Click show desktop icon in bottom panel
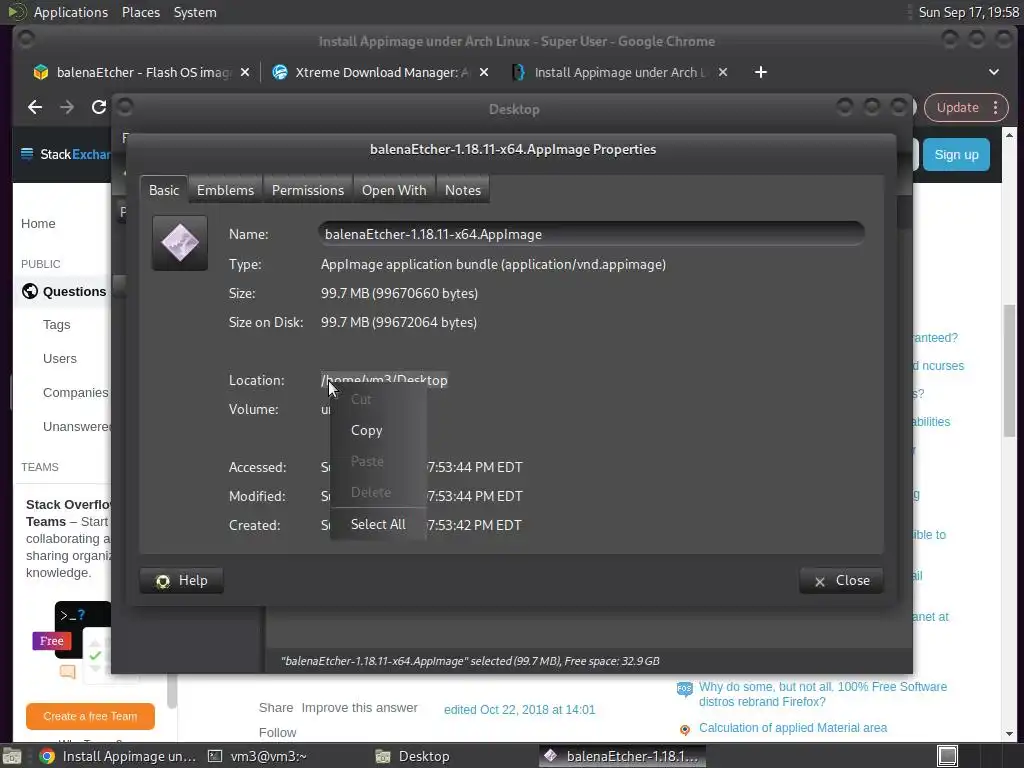 [x=12, y=756]
